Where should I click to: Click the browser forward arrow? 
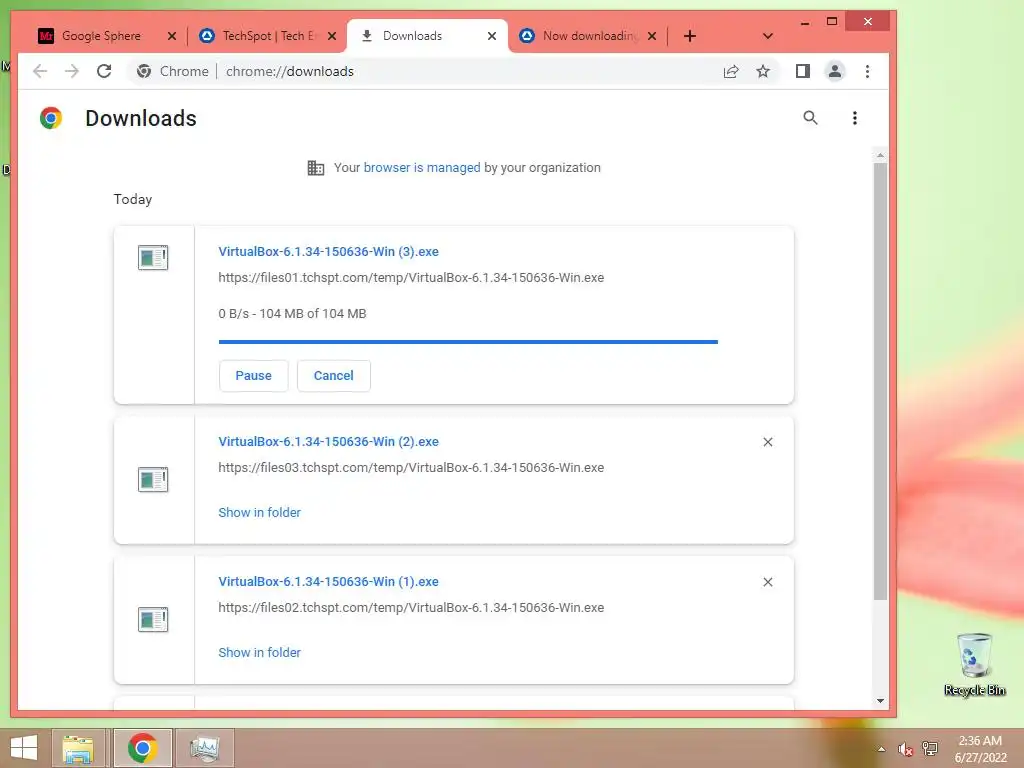(72, 71)
